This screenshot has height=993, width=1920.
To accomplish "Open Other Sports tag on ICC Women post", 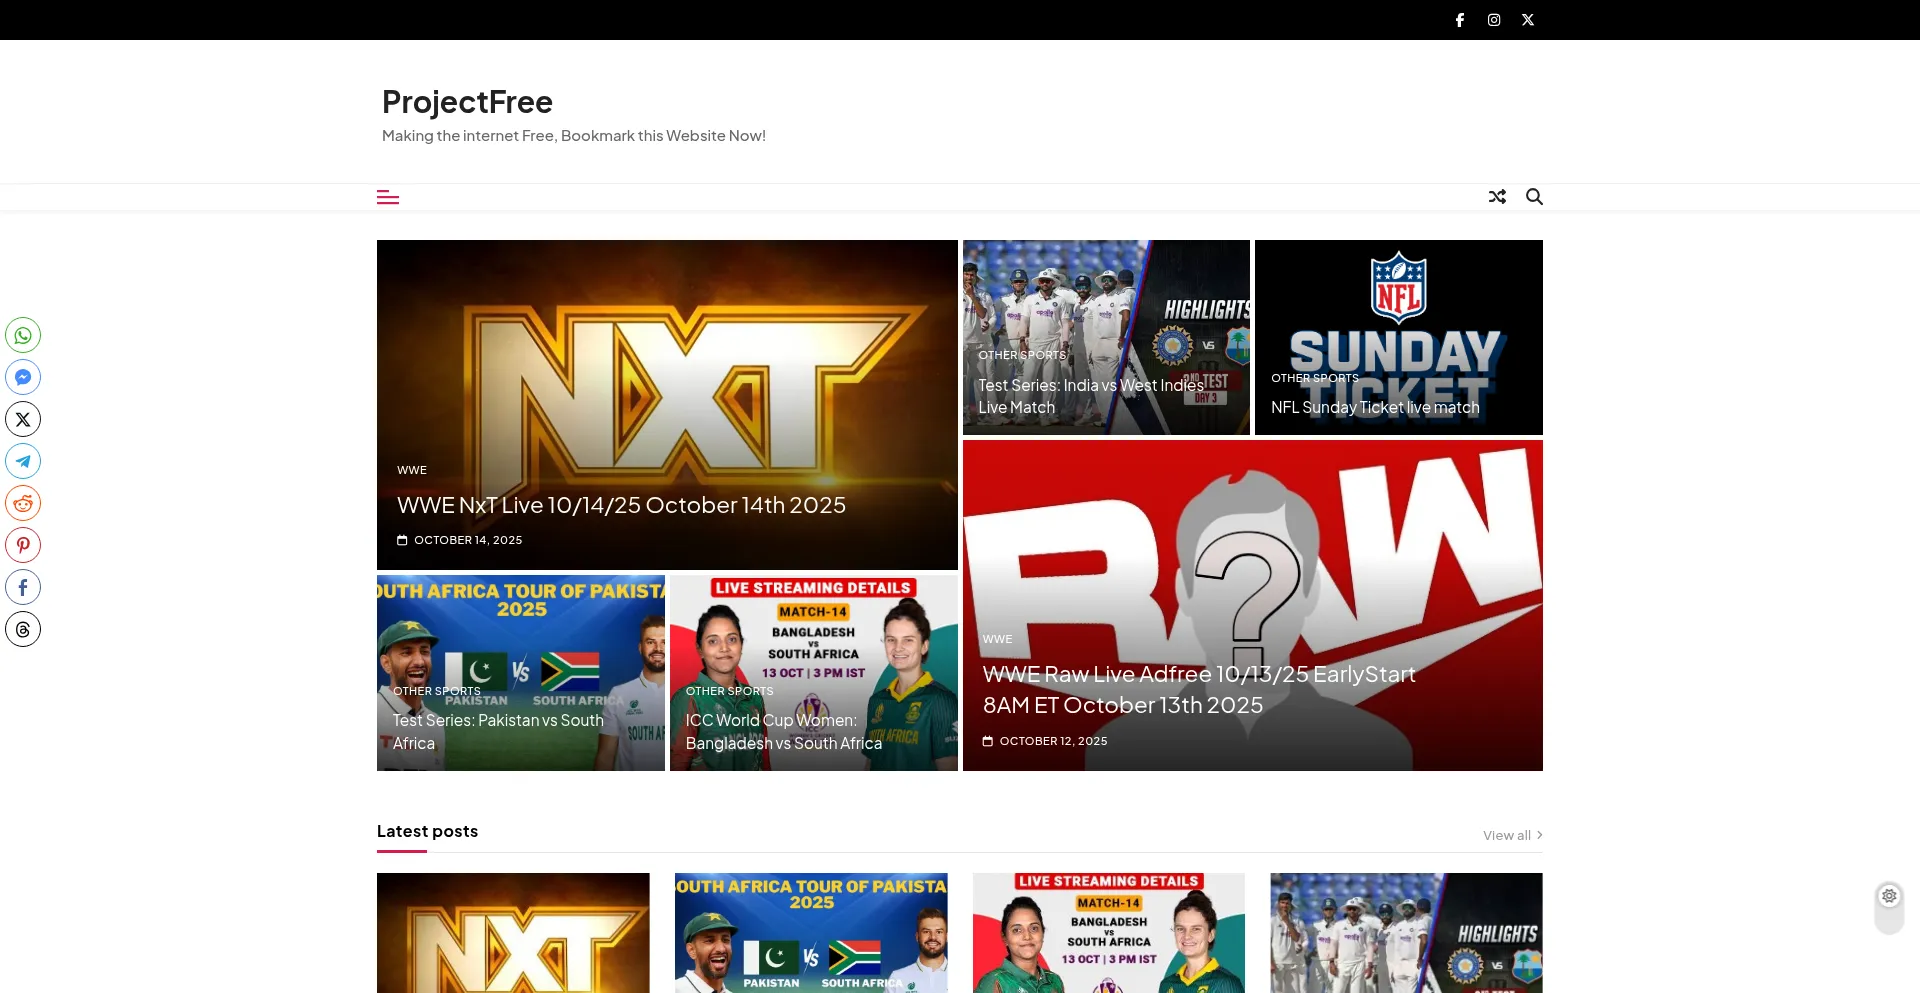I will pos(730,691).
